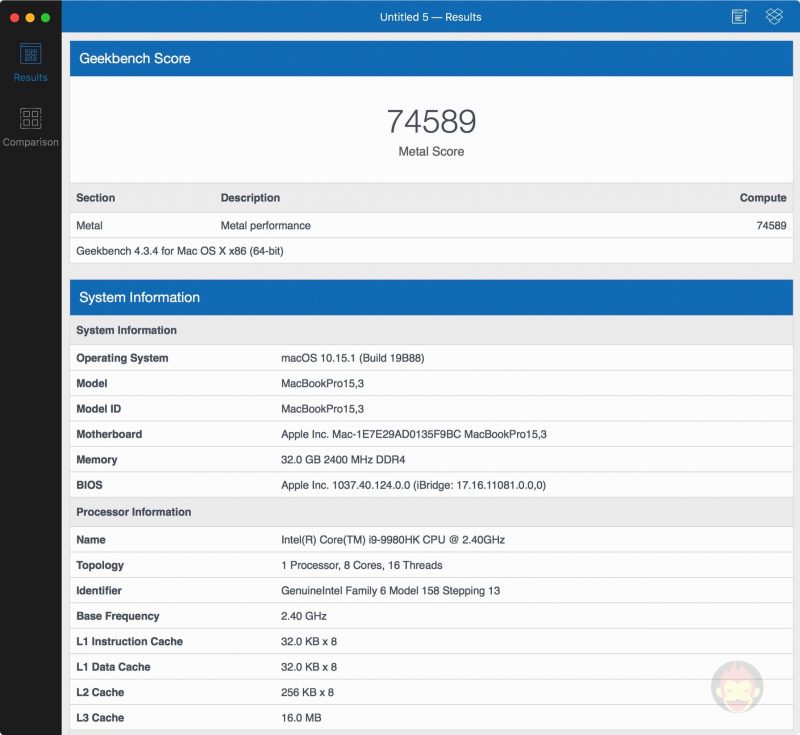Image resolution: width=800 pixels, height=735 pixels.
Task: Click the Untitled 5 — Results title bar
Action: [430, 16]
